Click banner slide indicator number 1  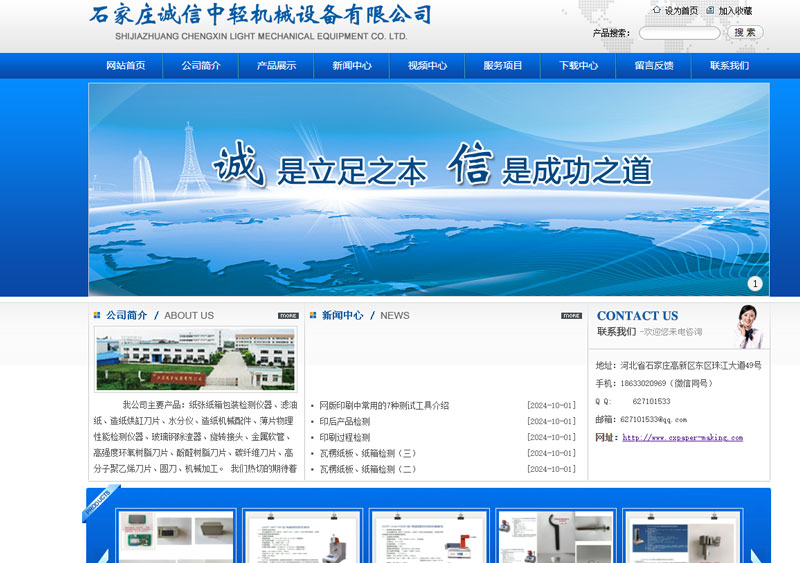point(754,284)
